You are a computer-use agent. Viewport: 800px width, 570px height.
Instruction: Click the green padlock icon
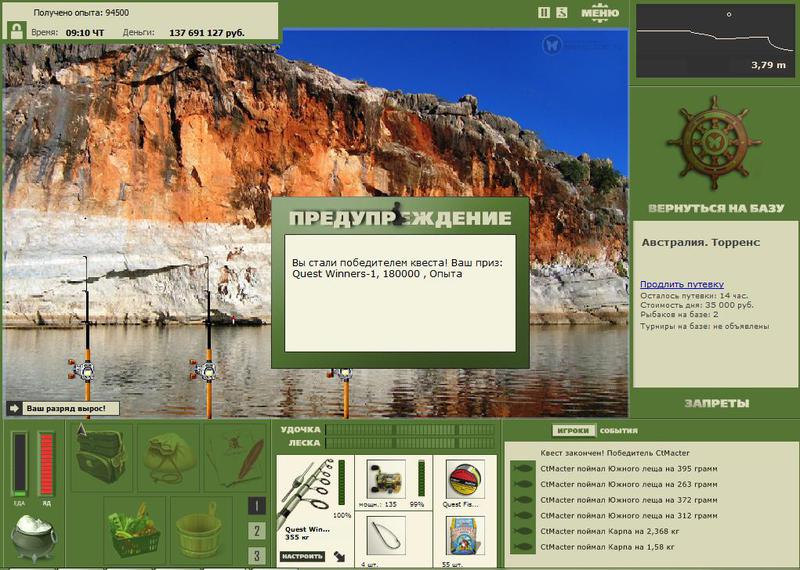pyautogui.click(x=17, y=31)
